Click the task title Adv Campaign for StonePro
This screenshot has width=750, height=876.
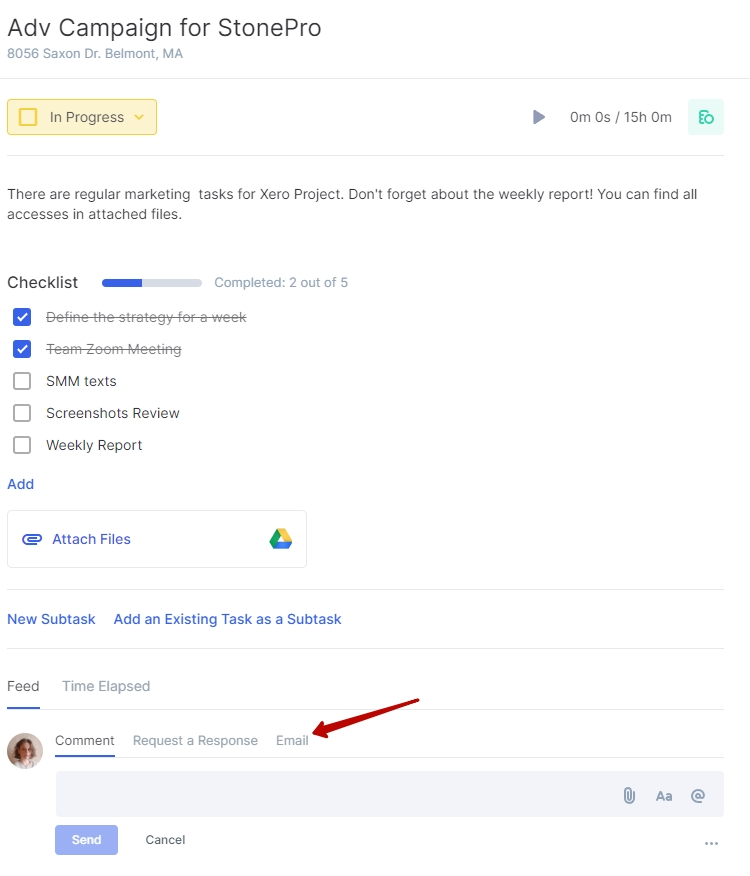(x=164, y=28)
